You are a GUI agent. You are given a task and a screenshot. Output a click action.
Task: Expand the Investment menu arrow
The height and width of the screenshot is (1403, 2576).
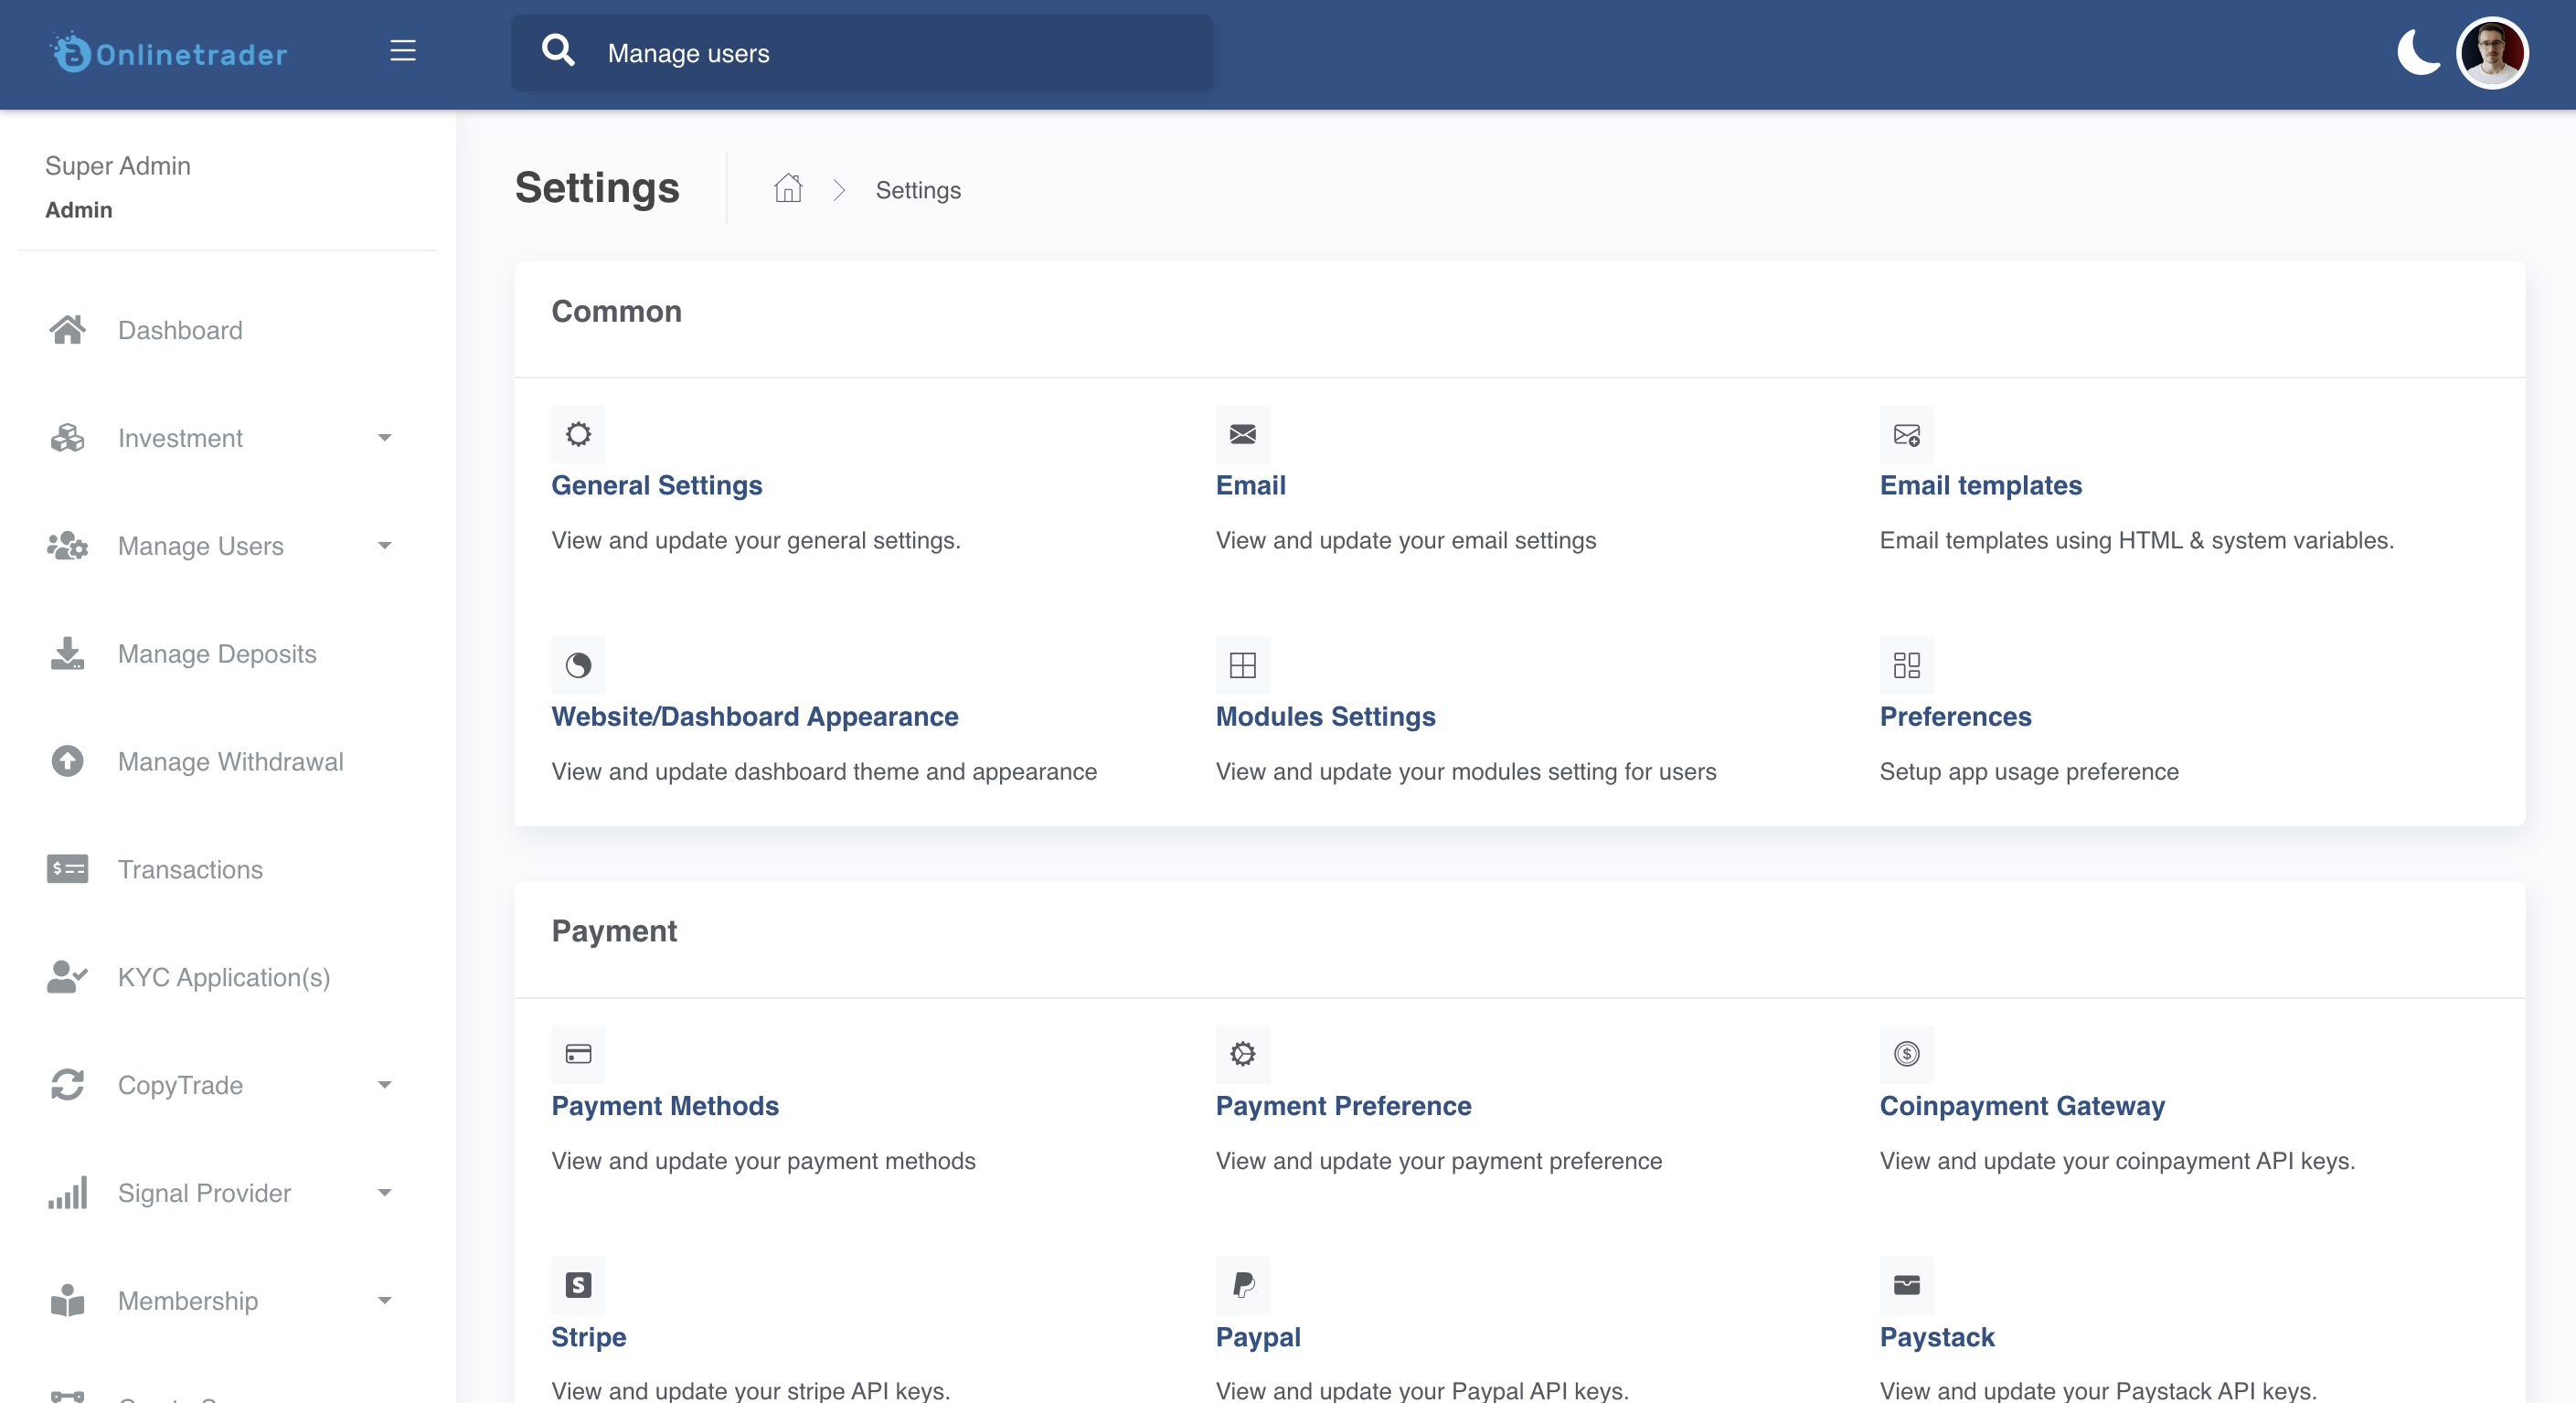(385, 438)
